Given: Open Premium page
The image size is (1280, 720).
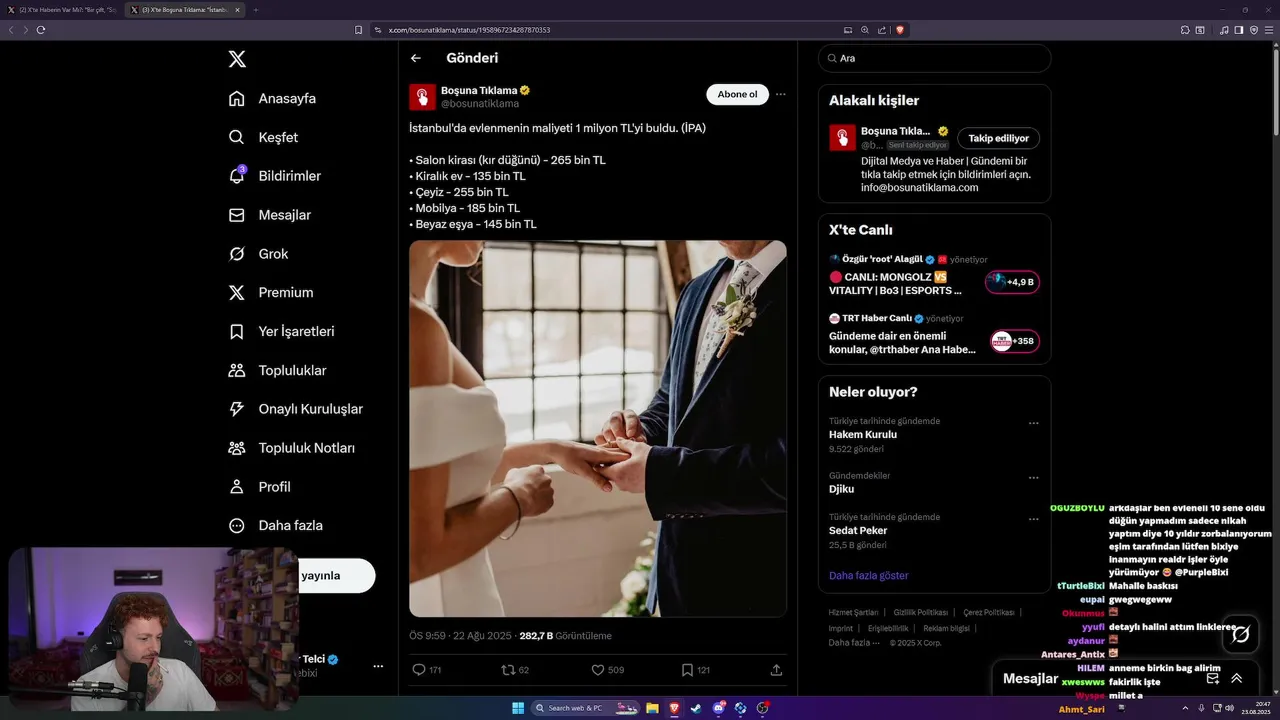Looking at the screenshot, I should coord(270,292).
